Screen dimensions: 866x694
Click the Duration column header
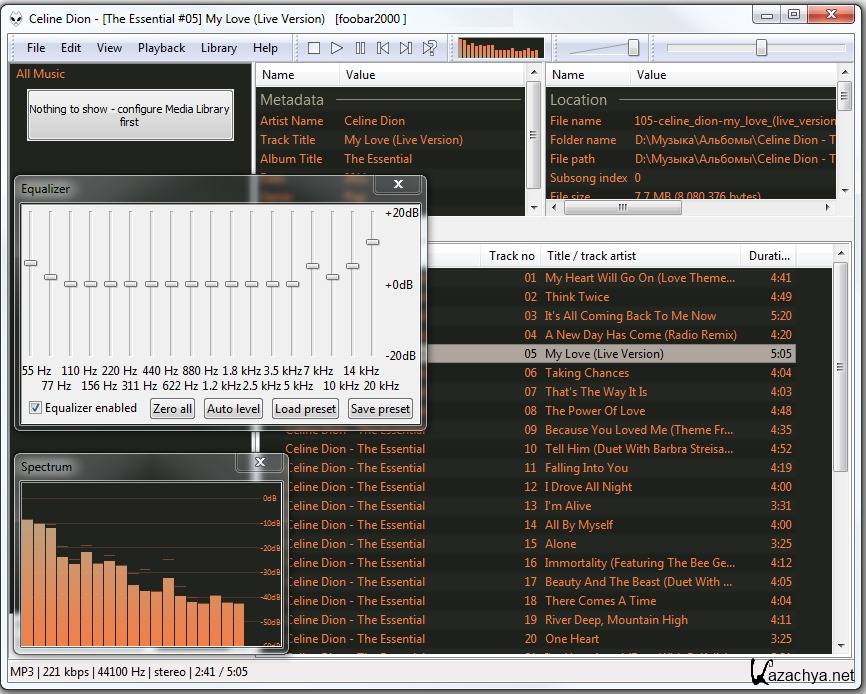[769, 256]
